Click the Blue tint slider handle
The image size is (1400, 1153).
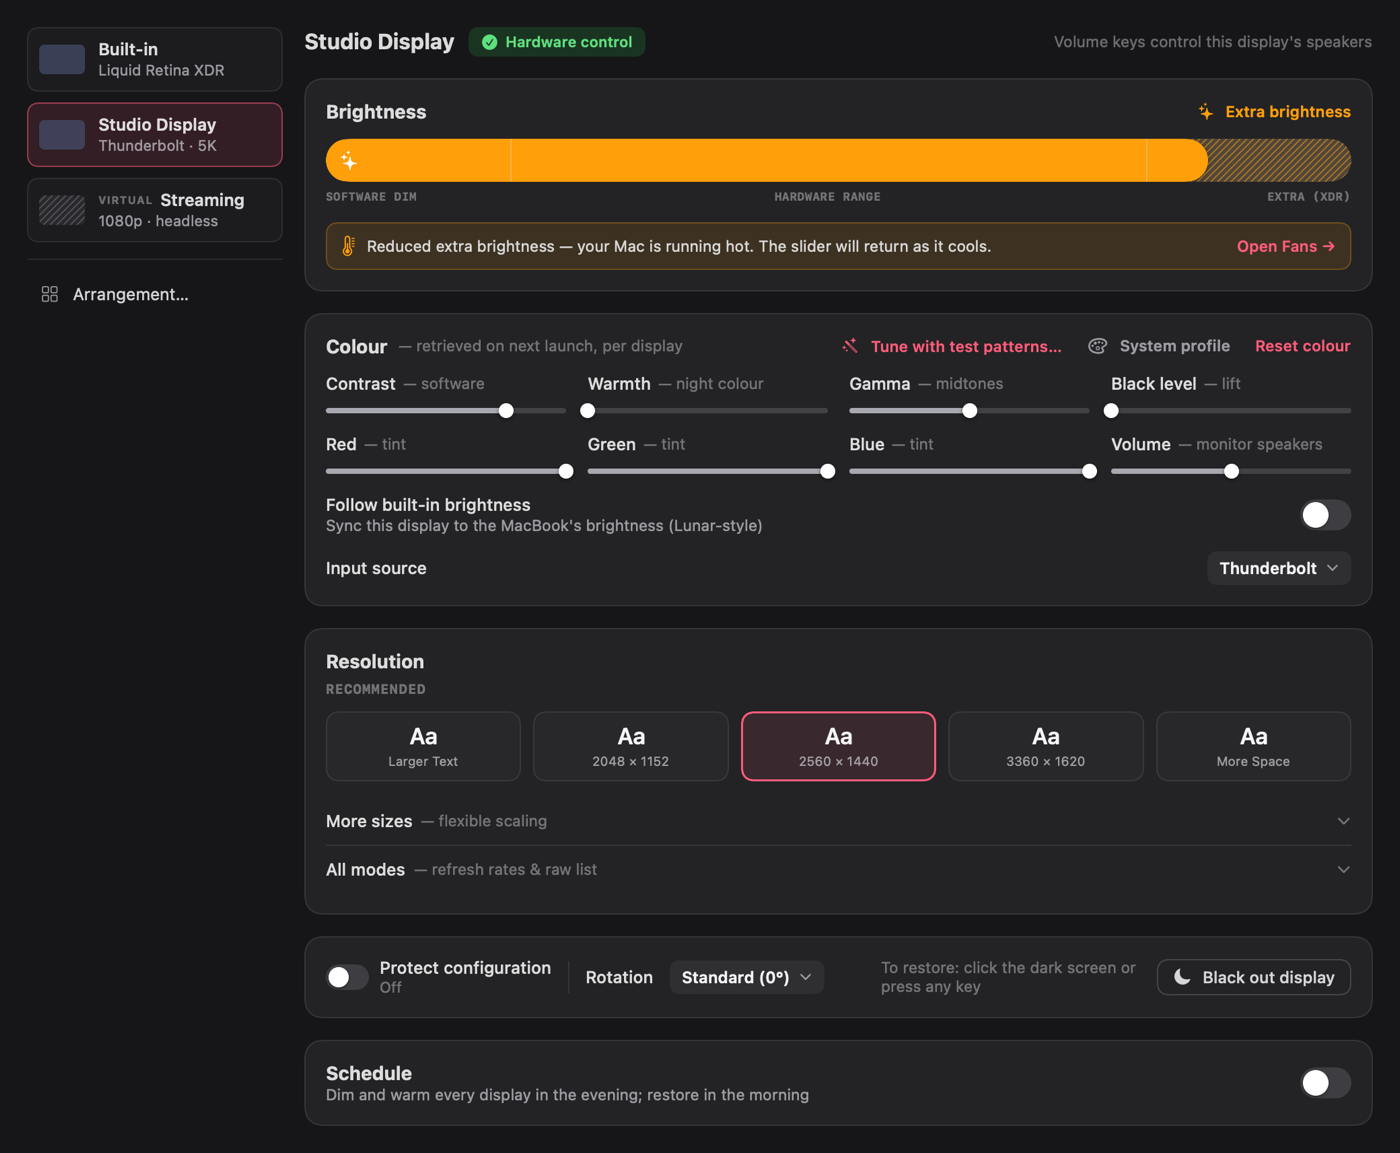(x=1090, y=471)
